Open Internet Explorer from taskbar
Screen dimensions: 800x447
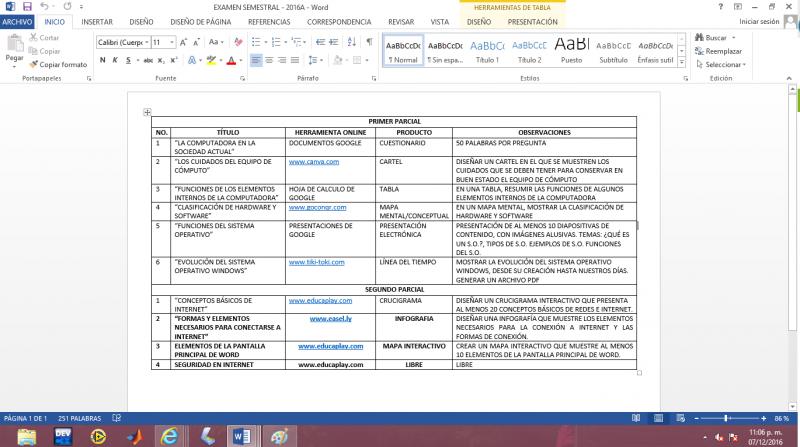(169, 437)
